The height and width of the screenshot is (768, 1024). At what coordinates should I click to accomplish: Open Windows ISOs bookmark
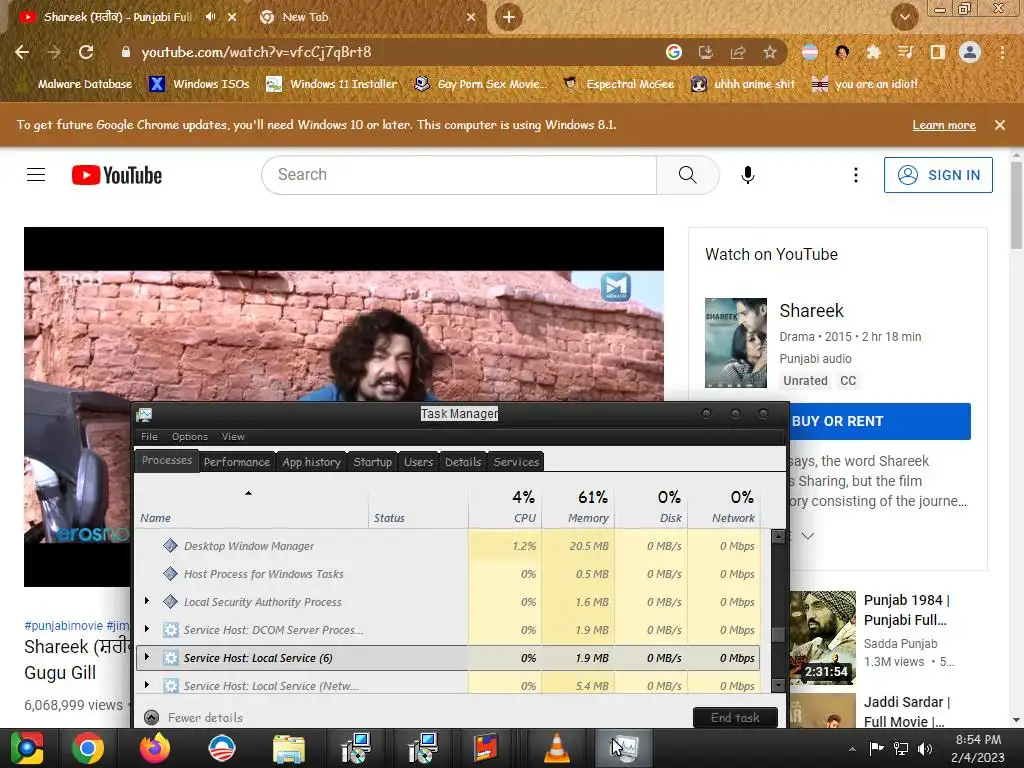[x=199, y=84]
